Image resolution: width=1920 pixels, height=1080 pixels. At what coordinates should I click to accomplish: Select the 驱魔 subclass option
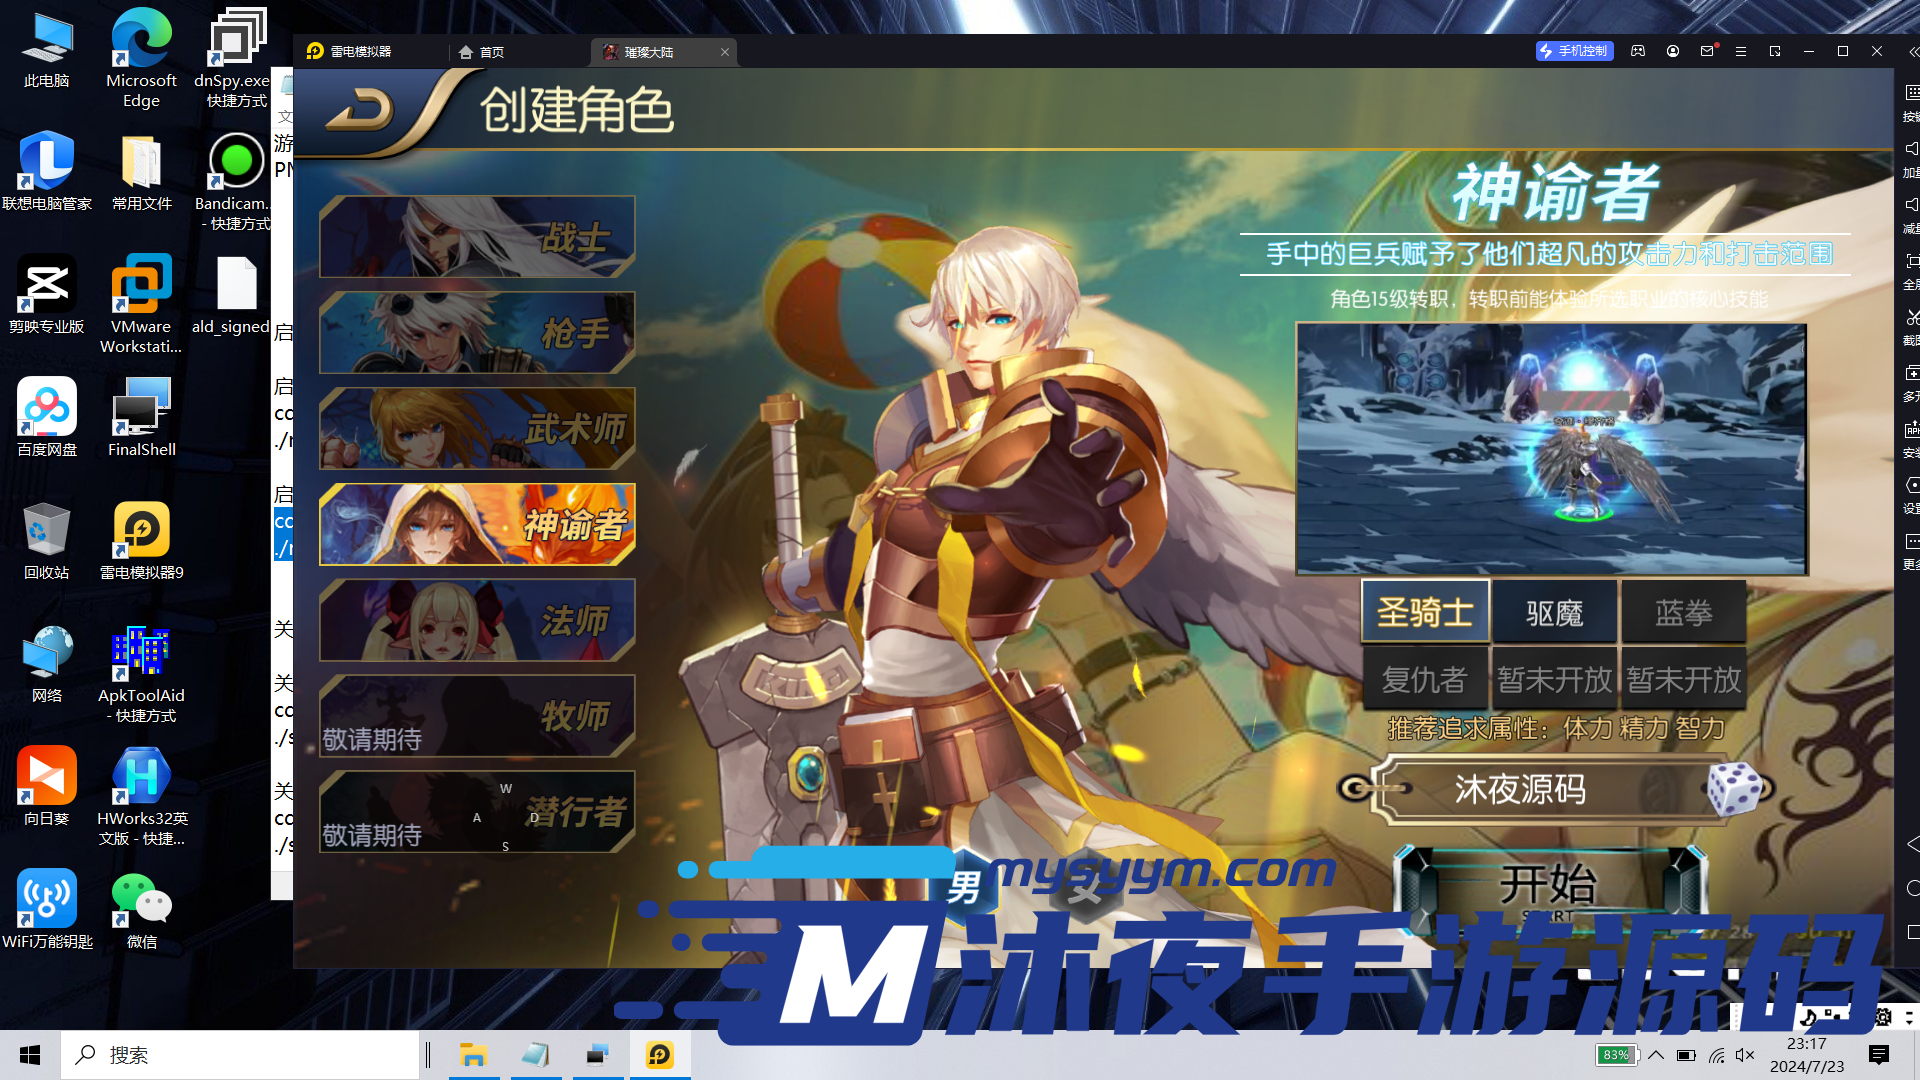coord(1555,611)
